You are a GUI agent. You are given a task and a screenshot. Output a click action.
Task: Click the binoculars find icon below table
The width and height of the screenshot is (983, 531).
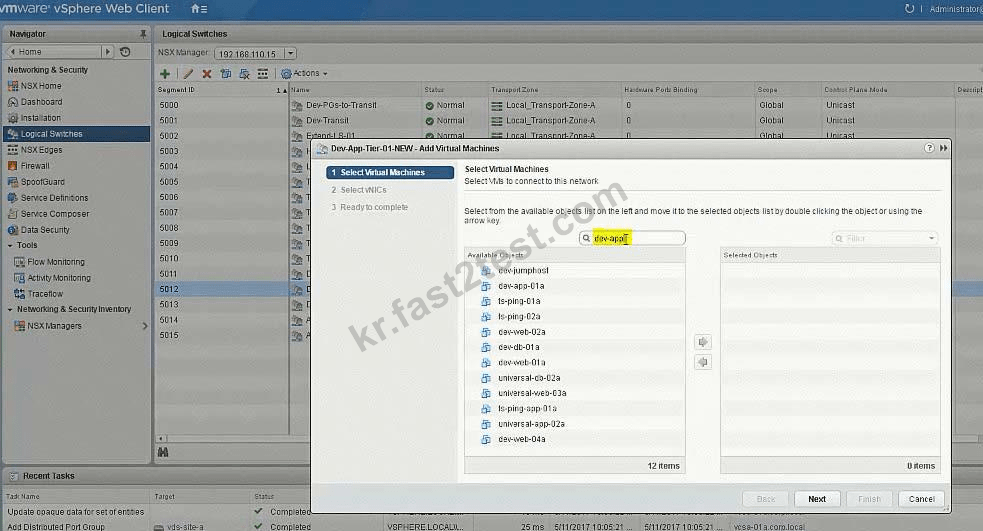click(163, 452)
